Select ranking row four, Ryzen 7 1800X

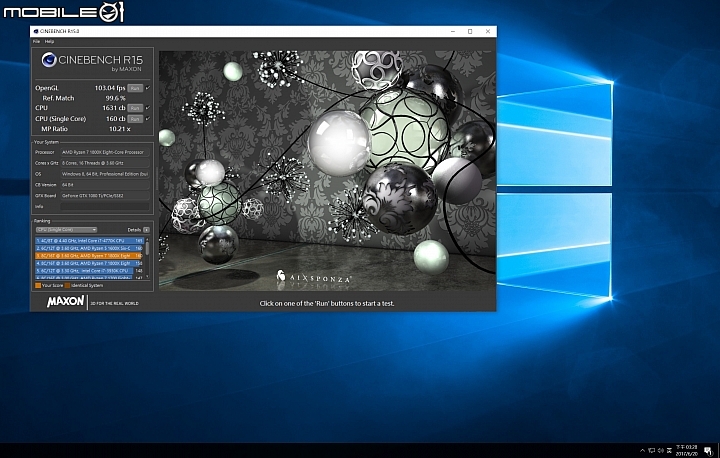point(90,263)
